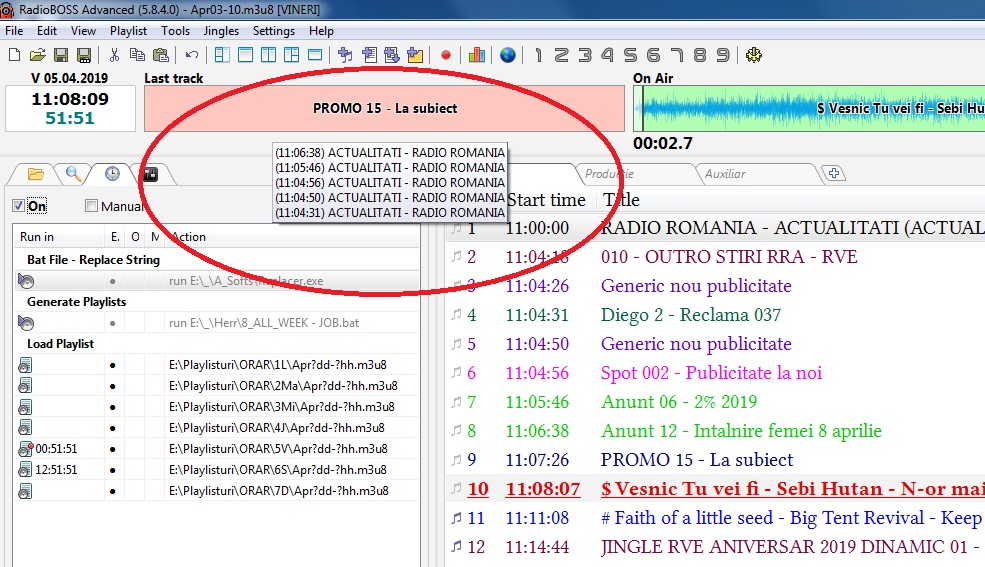Select track 12 JINGLE RVE ANIVERSAR 2019 DINAMIC
Screen dimensions: 985x567
point(716,547)
